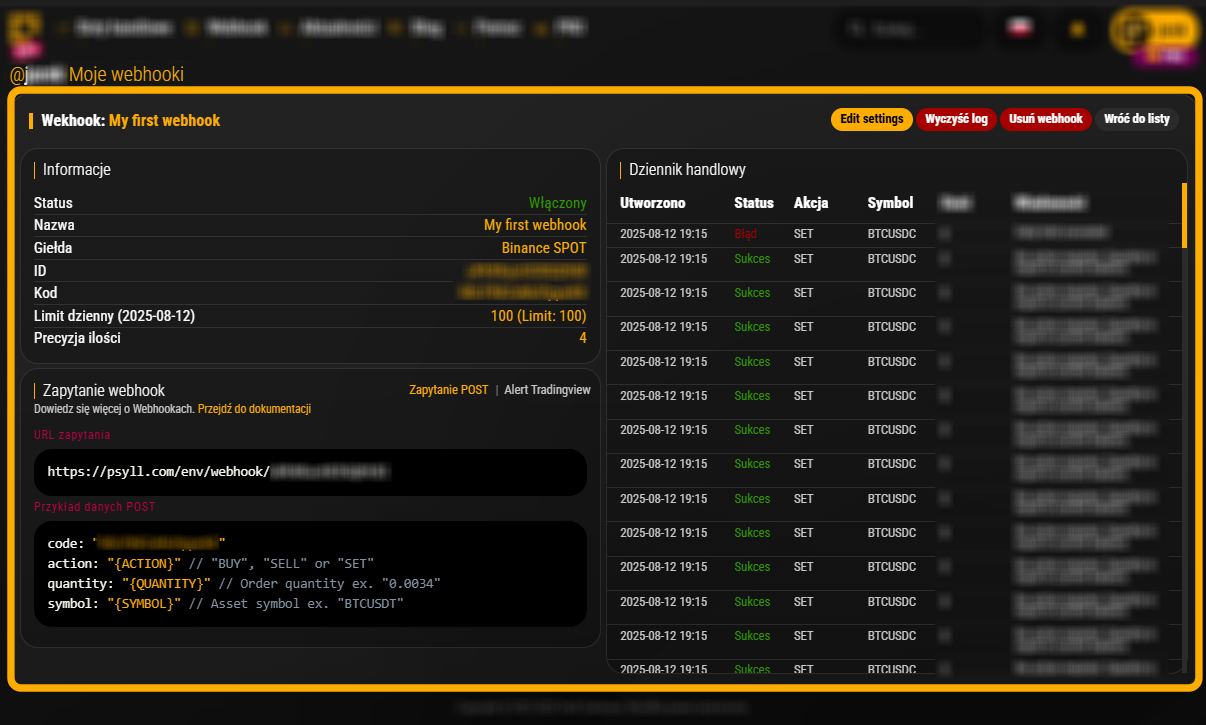Click the scrollbar thumb of Dziennik handlowy
This screenshot has height=725, width=1206.
(x=1185, y=215)
